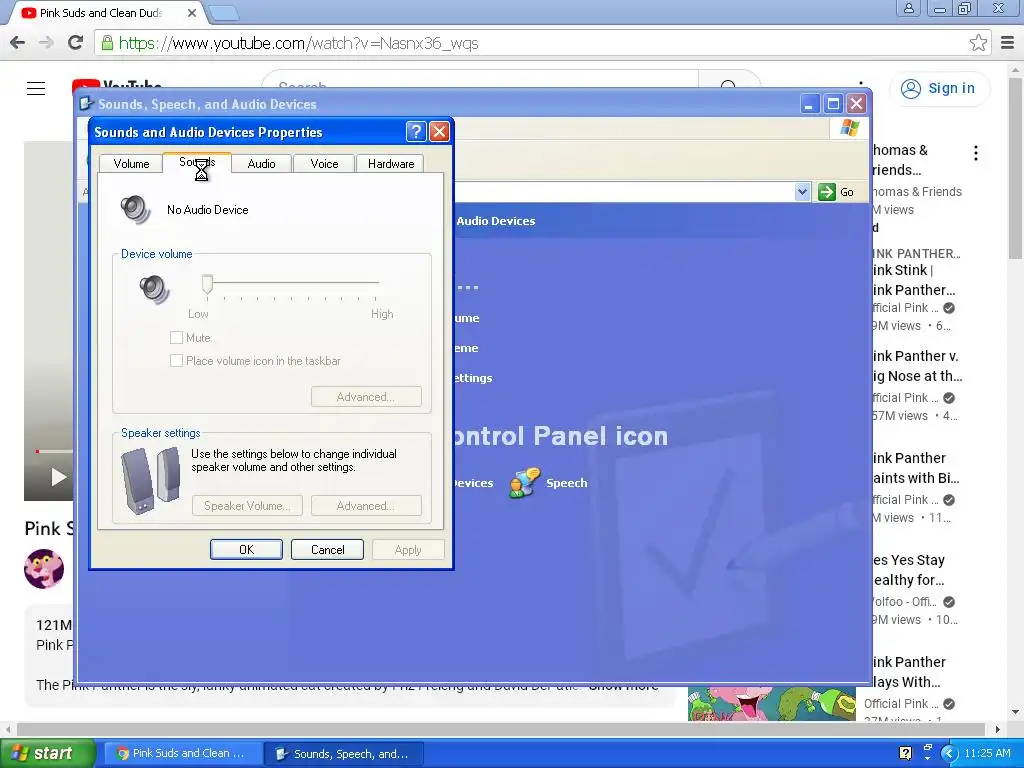Click the help tray icon in taskbar
Viewport: 1024px width, 768px height.
point(905,753)
